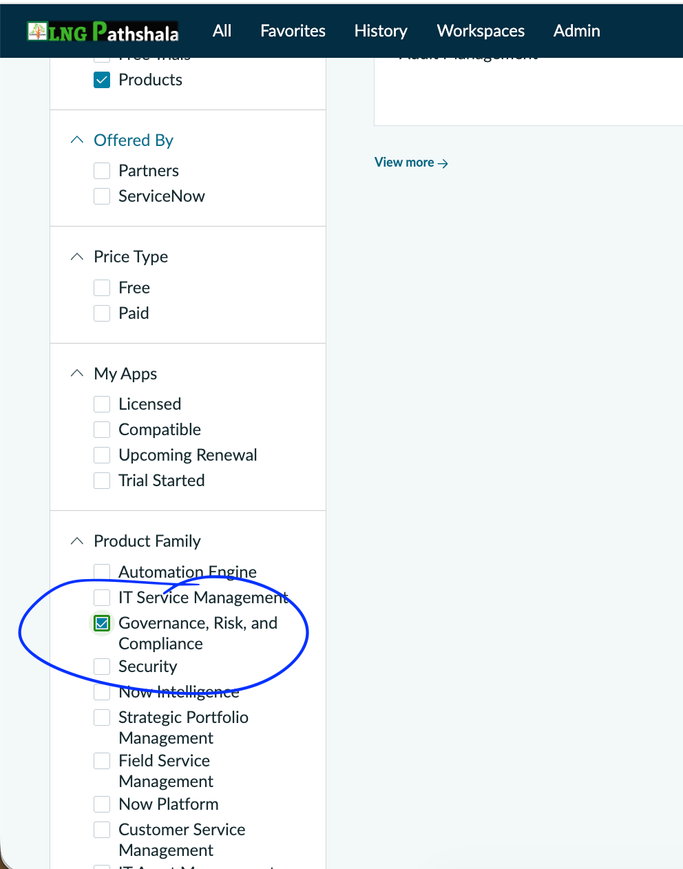Enable the ServiceNow offered-by filter
This screenshot has height=869, width=683.
[102, 196]
